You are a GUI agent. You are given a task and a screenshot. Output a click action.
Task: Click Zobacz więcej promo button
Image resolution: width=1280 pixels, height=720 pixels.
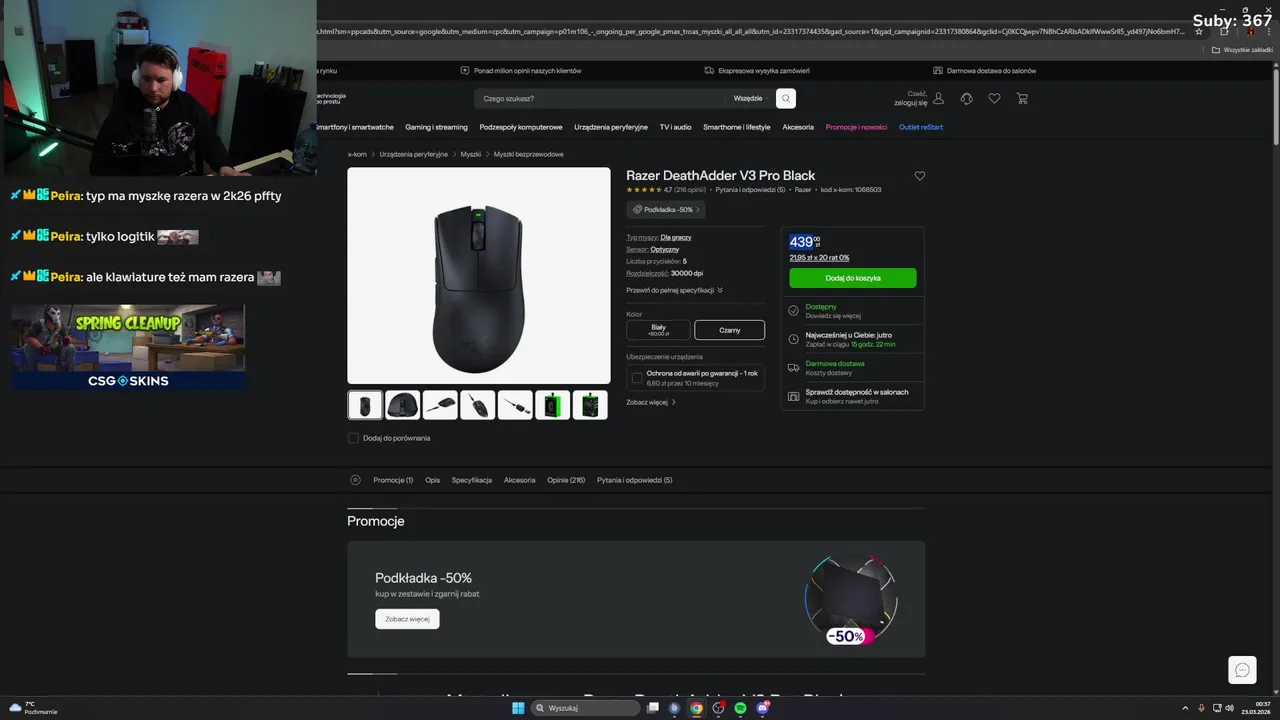[407, 619]
